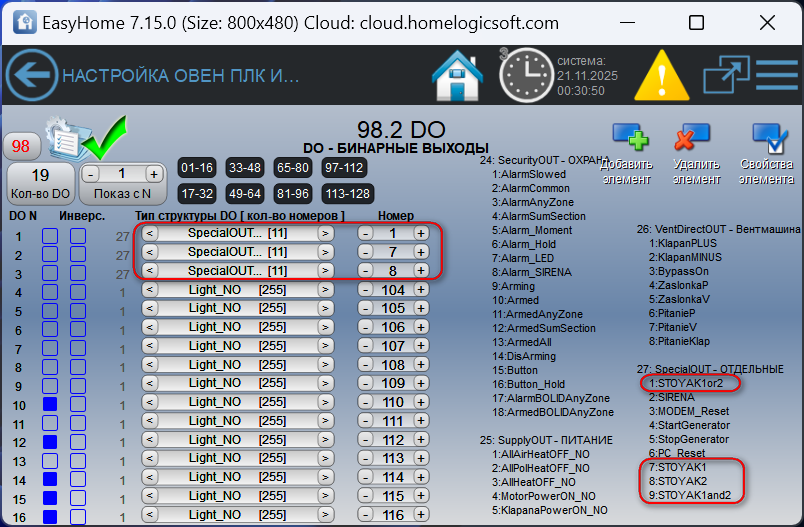Image resolution: width=804 pixels, height=527 pixels.
Task: Click next type arrow for DO 1
Action: click(325, 233)
